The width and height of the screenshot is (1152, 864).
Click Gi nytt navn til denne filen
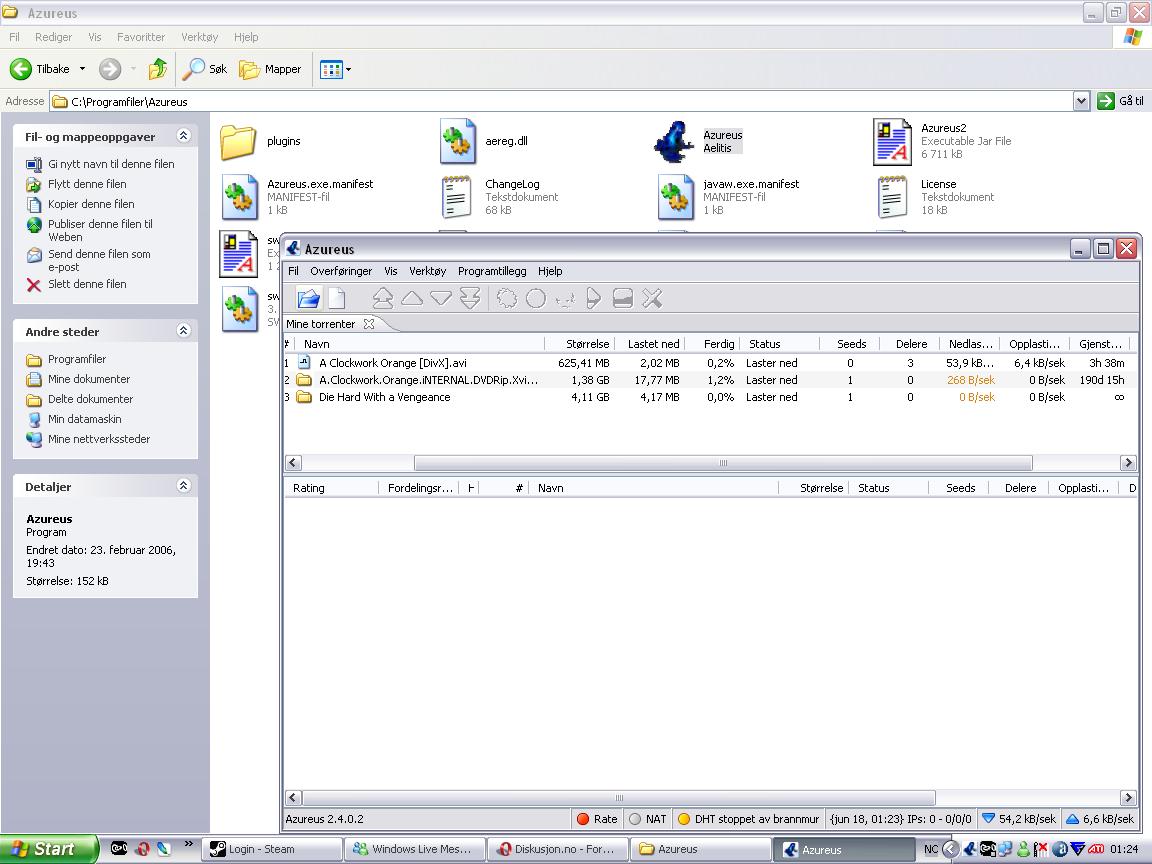(x=111, y=164)
